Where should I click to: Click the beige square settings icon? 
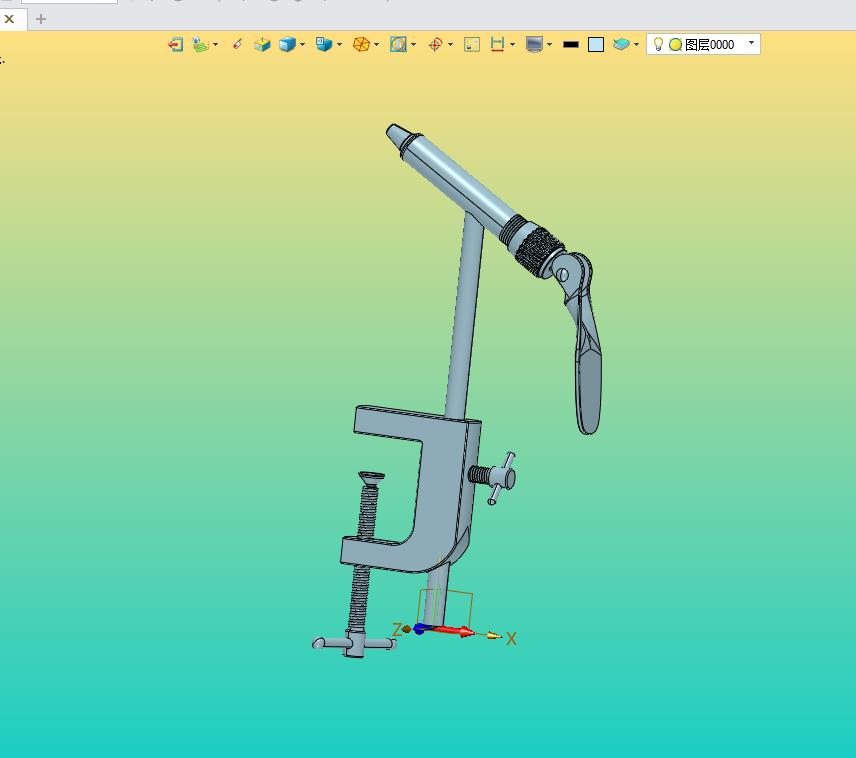click(x=472, y=44)
